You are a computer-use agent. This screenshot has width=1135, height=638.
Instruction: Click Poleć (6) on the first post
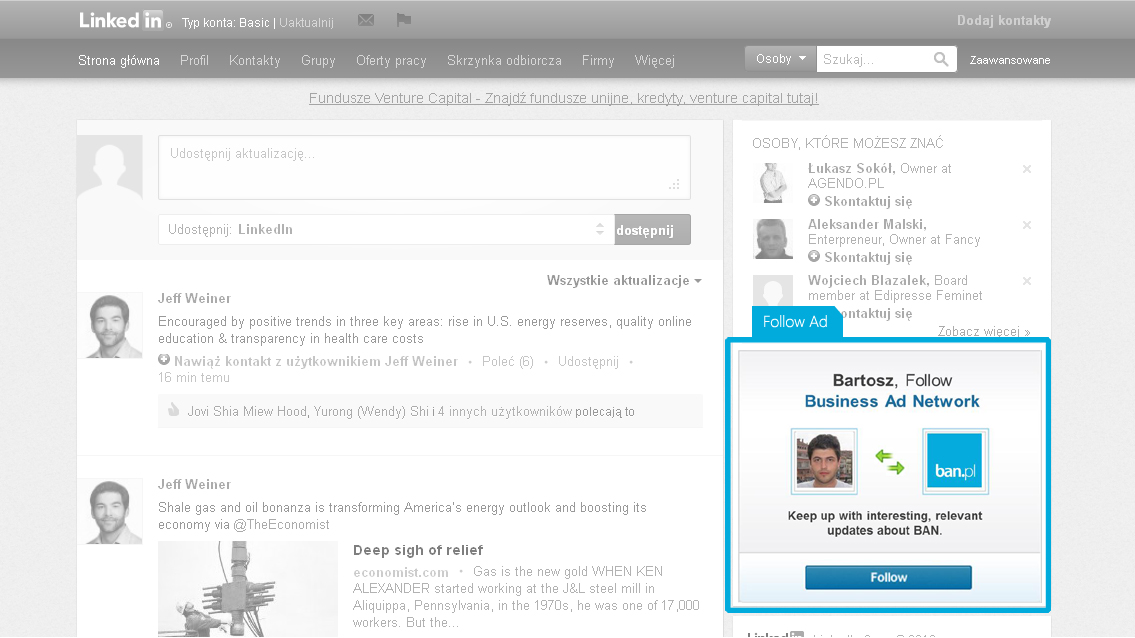click(507, 361)
